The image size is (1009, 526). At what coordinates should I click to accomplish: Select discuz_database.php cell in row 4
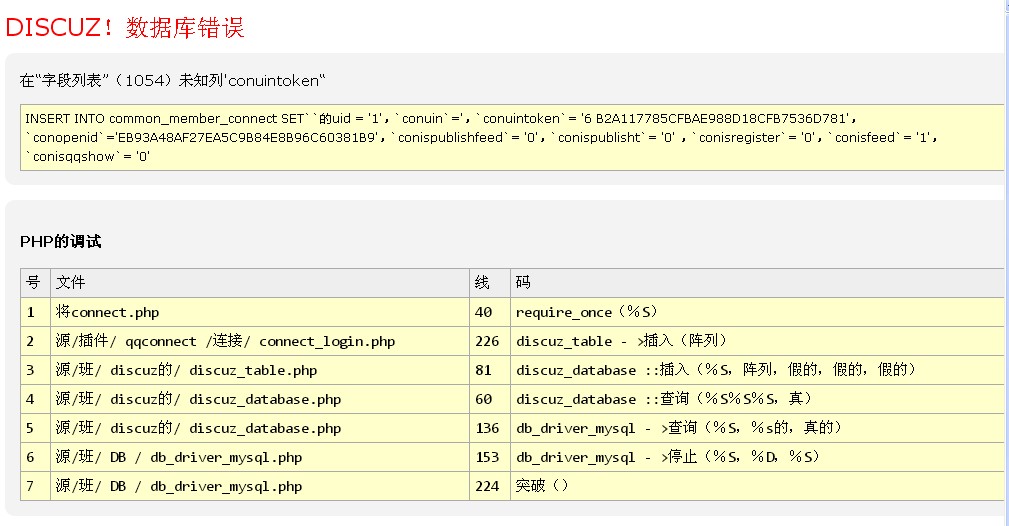[x=260, y=399]
